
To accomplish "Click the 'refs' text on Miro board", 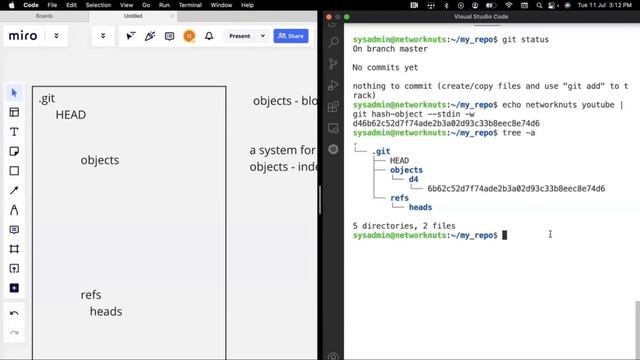I will pyautogui.click(x=91, y=295).
